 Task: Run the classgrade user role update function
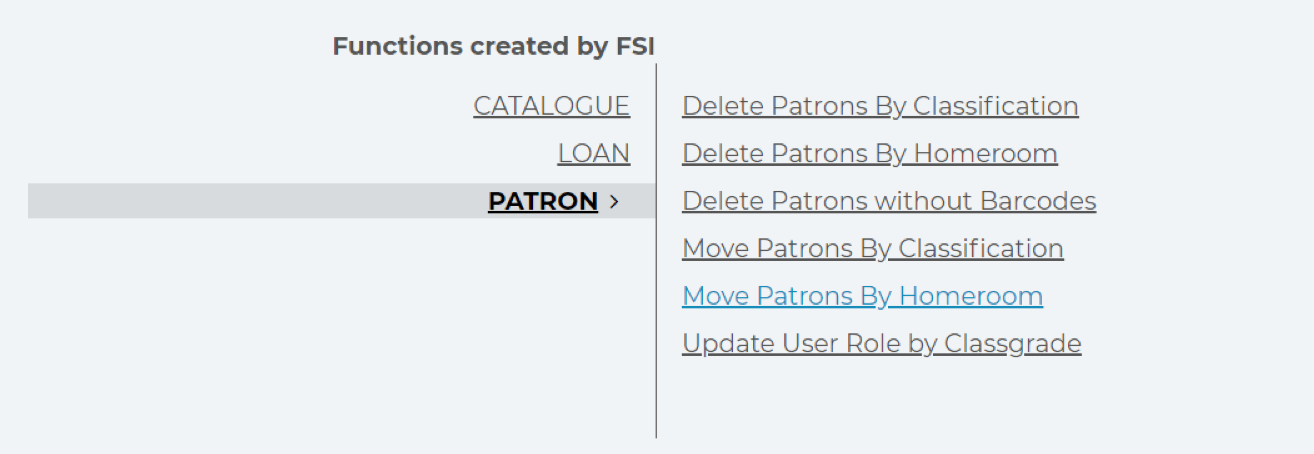pyautogui.click(x=882, y=344)
